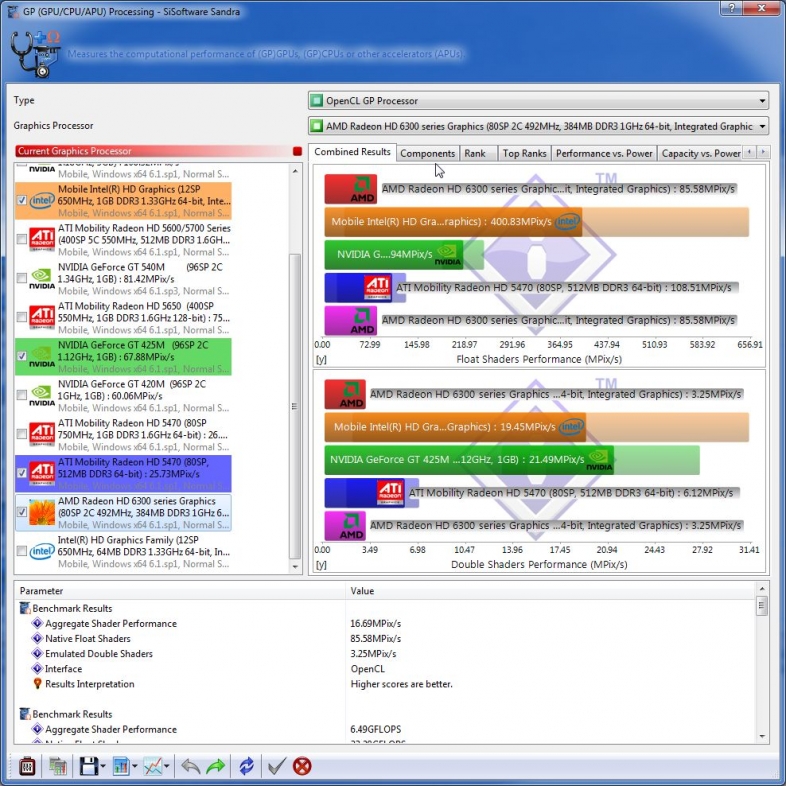The width and height of the screenshot is (786, 786).
Task: Select the Higher scores are better text
Action: pyautogui.click(x=401, y=684)
